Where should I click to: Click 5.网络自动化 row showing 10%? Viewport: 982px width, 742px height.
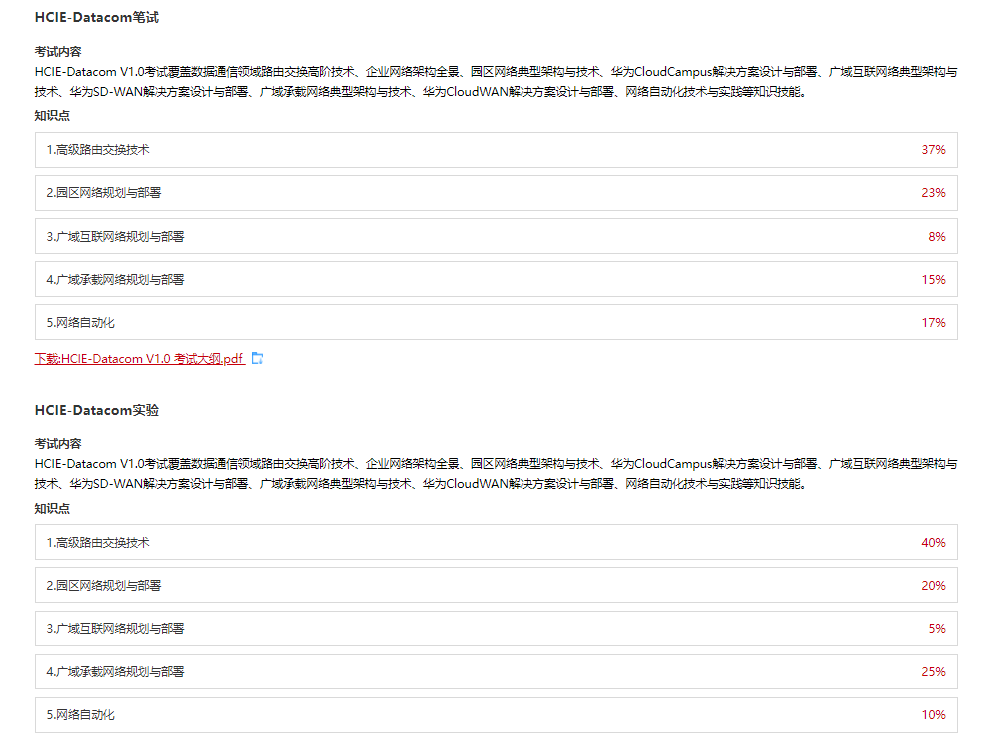(x=496, y=715)
